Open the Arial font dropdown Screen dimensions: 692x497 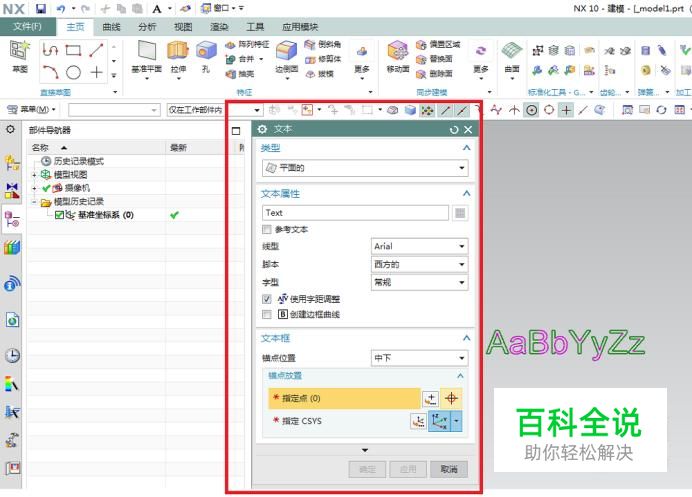click(x=419, y=246)
